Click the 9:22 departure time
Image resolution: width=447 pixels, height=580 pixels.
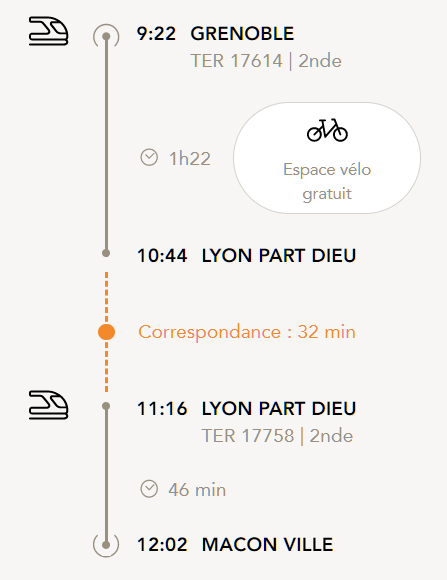coord(156,34)
